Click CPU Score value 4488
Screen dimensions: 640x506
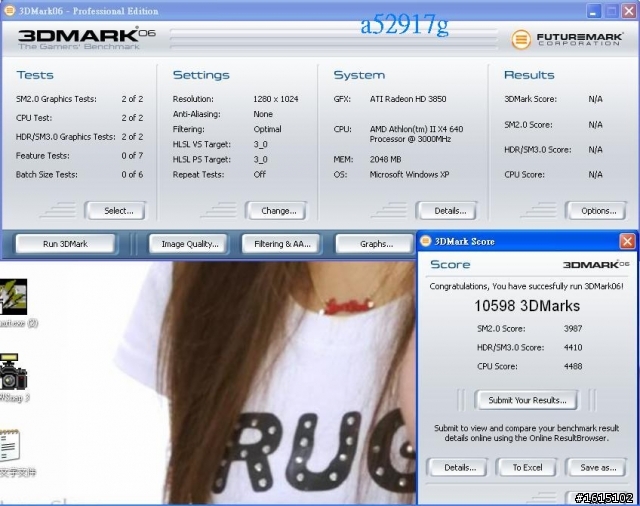coord(573,366)
